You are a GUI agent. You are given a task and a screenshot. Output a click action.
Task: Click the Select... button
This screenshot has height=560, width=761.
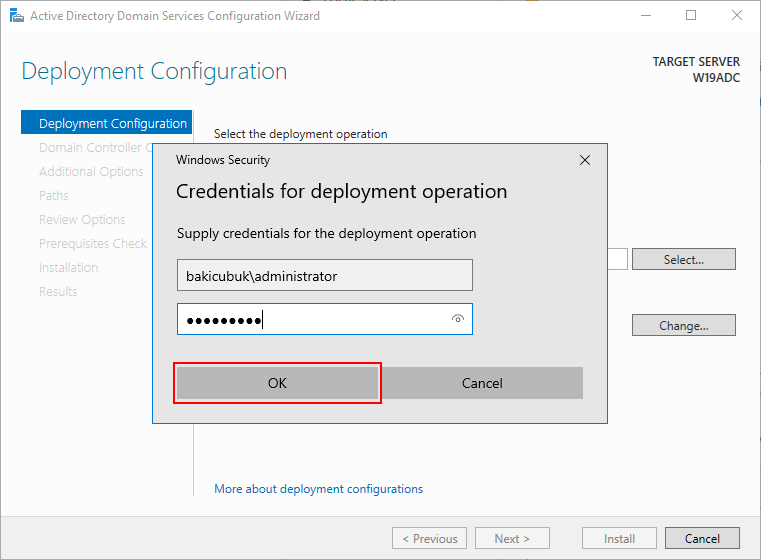(683, 259)
